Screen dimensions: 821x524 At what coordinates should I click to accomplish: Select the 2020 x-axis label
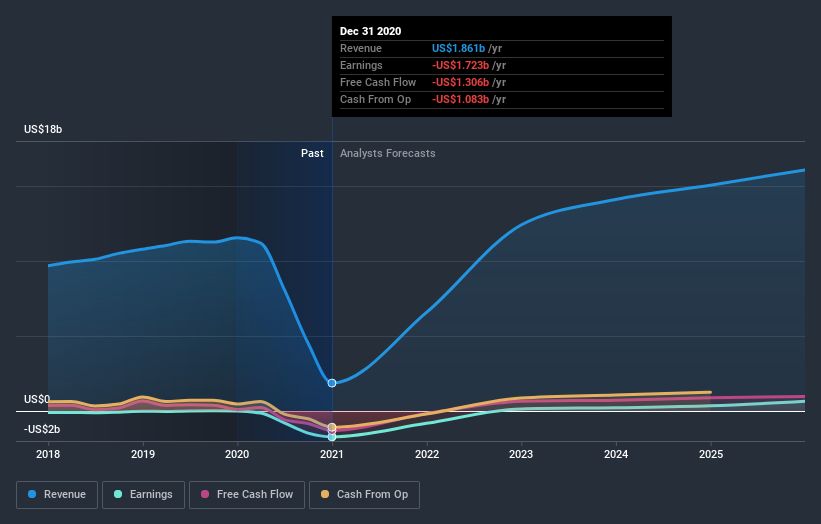pyautogui.click(x=237, y=454)
